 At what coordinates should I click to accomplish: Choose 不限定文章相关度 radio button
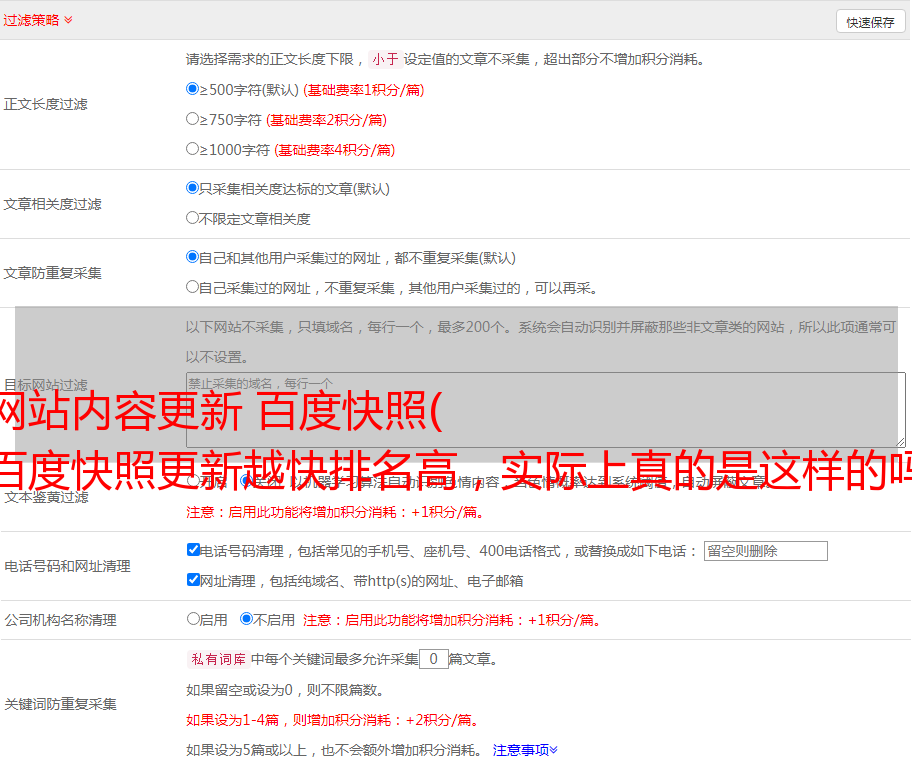coord(193,218)
